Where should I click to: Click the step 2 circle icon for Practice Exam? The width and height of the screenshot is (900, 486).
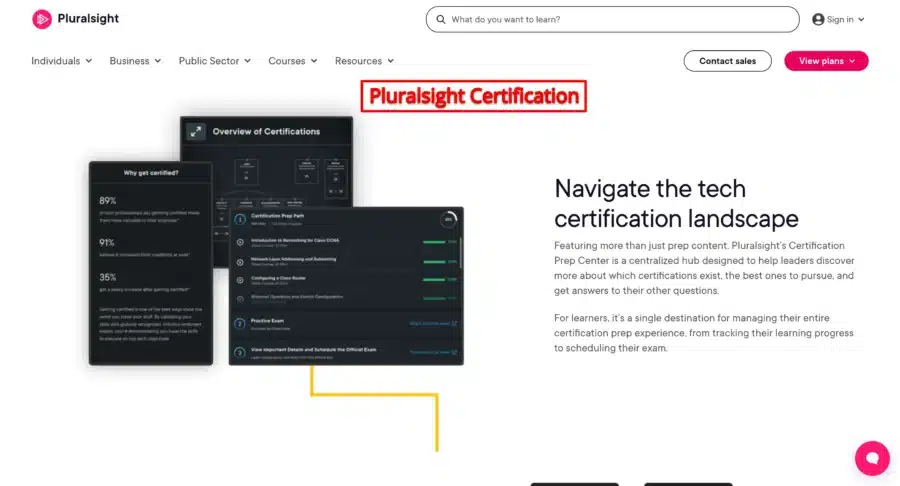click(240, 324)
